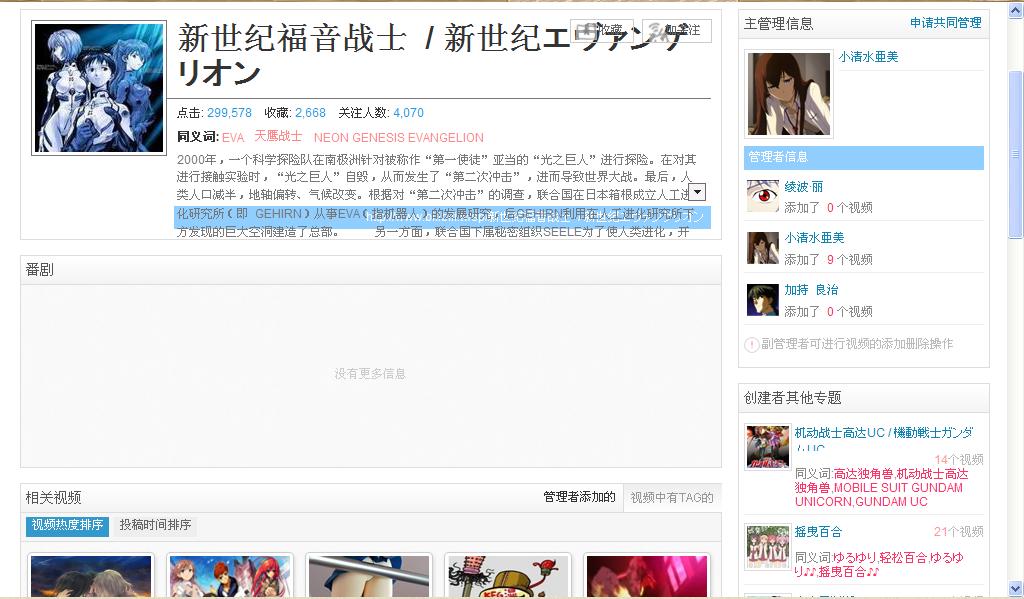Click the 14个视频 count
The width and height of the screenshot is (1024, 599).
[x=959, y=460]
